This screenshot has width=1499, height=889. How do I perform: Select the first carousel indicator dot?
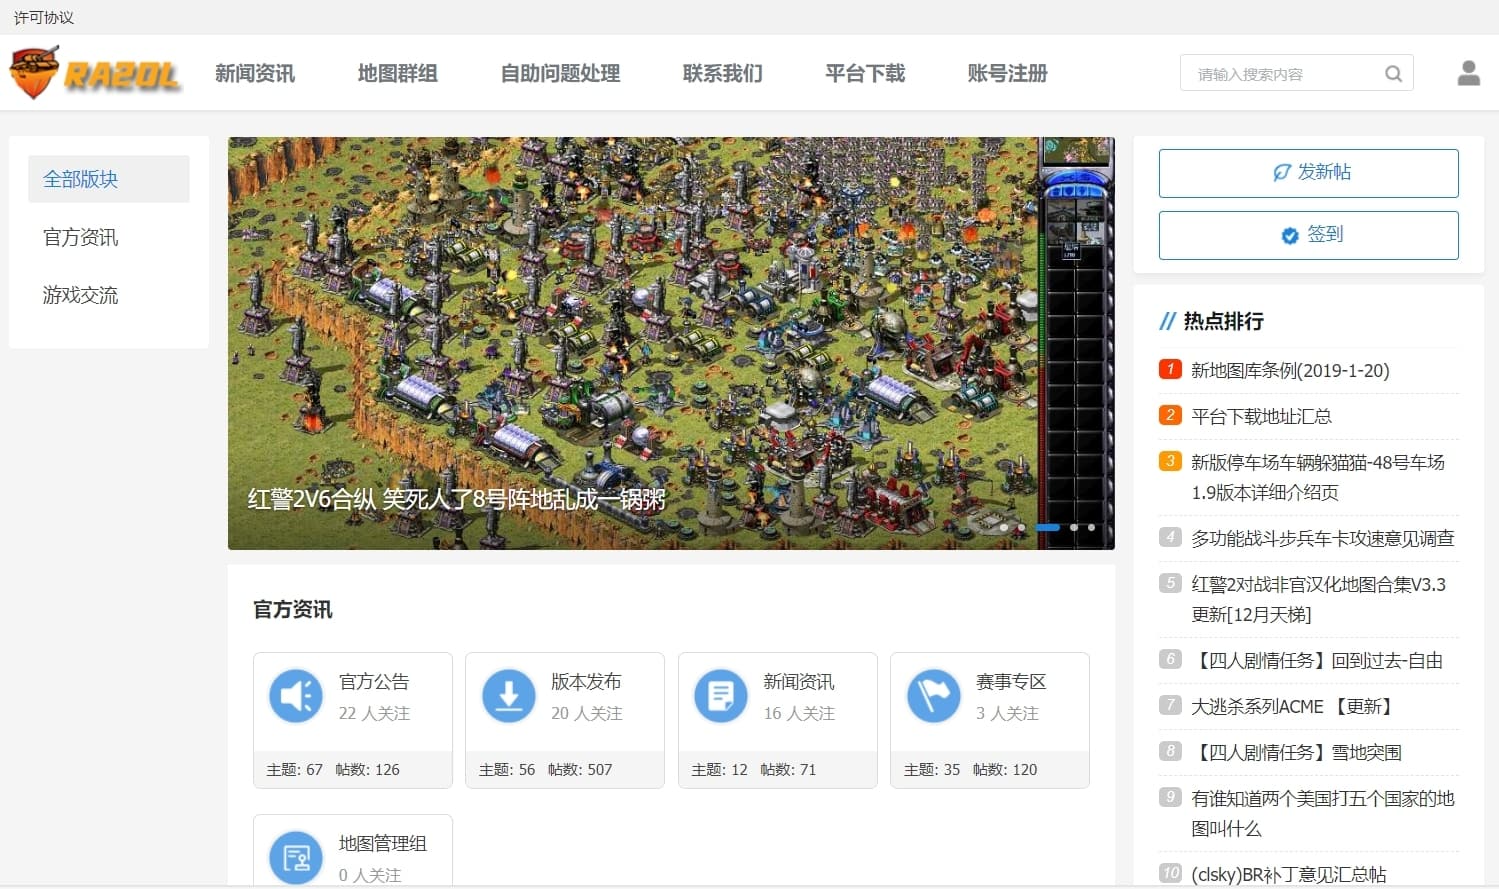1003,527
